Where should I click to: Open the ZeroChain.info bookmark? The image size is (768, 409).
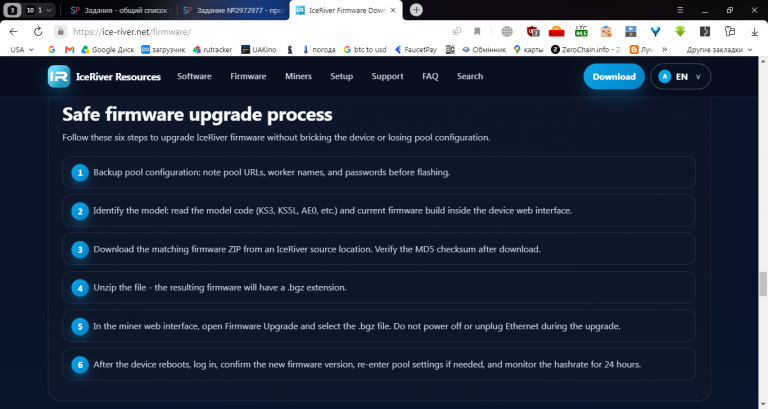point(586,49)
